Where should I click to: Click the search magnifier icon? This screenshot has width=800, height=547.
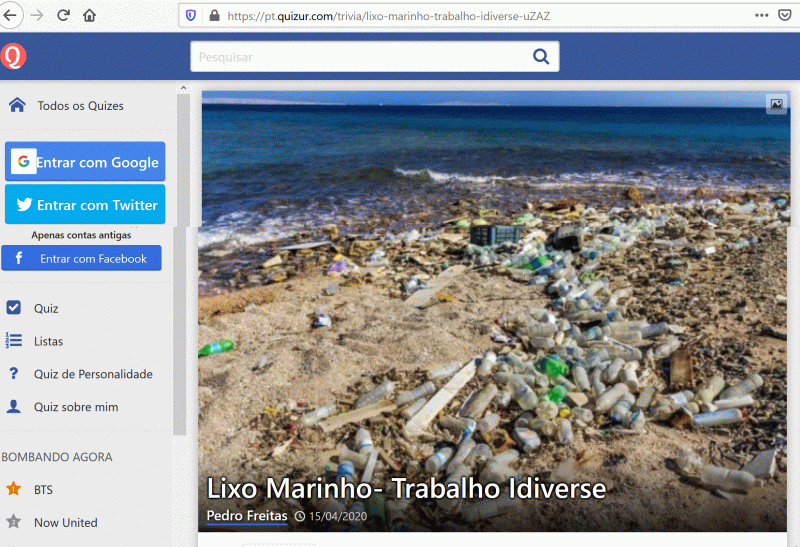tap(541, 57)
